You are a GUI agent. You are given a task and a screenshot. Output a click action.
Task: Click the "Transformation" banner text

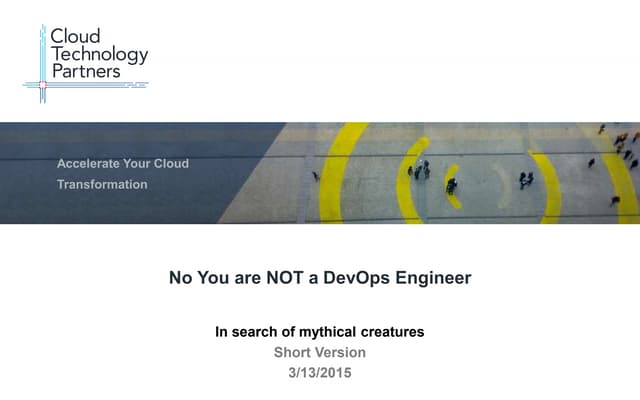(102, 184)
